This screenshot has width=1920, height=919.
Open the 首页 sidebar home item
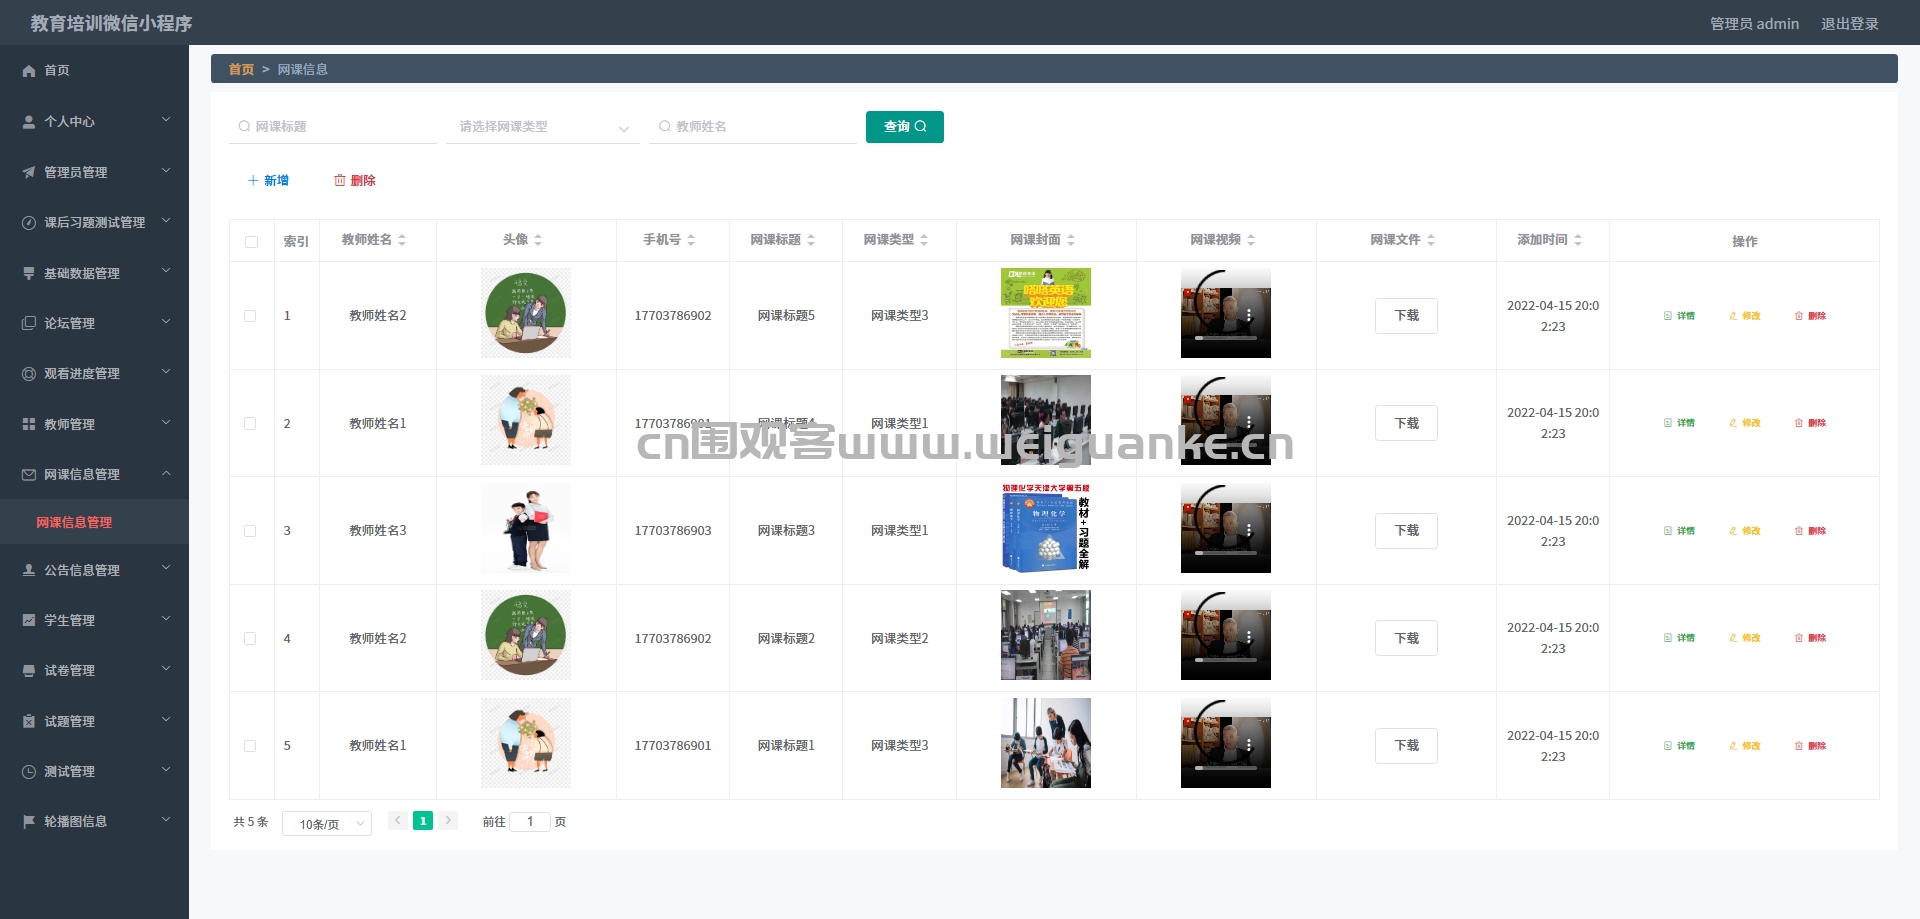[x=94, y=70]
